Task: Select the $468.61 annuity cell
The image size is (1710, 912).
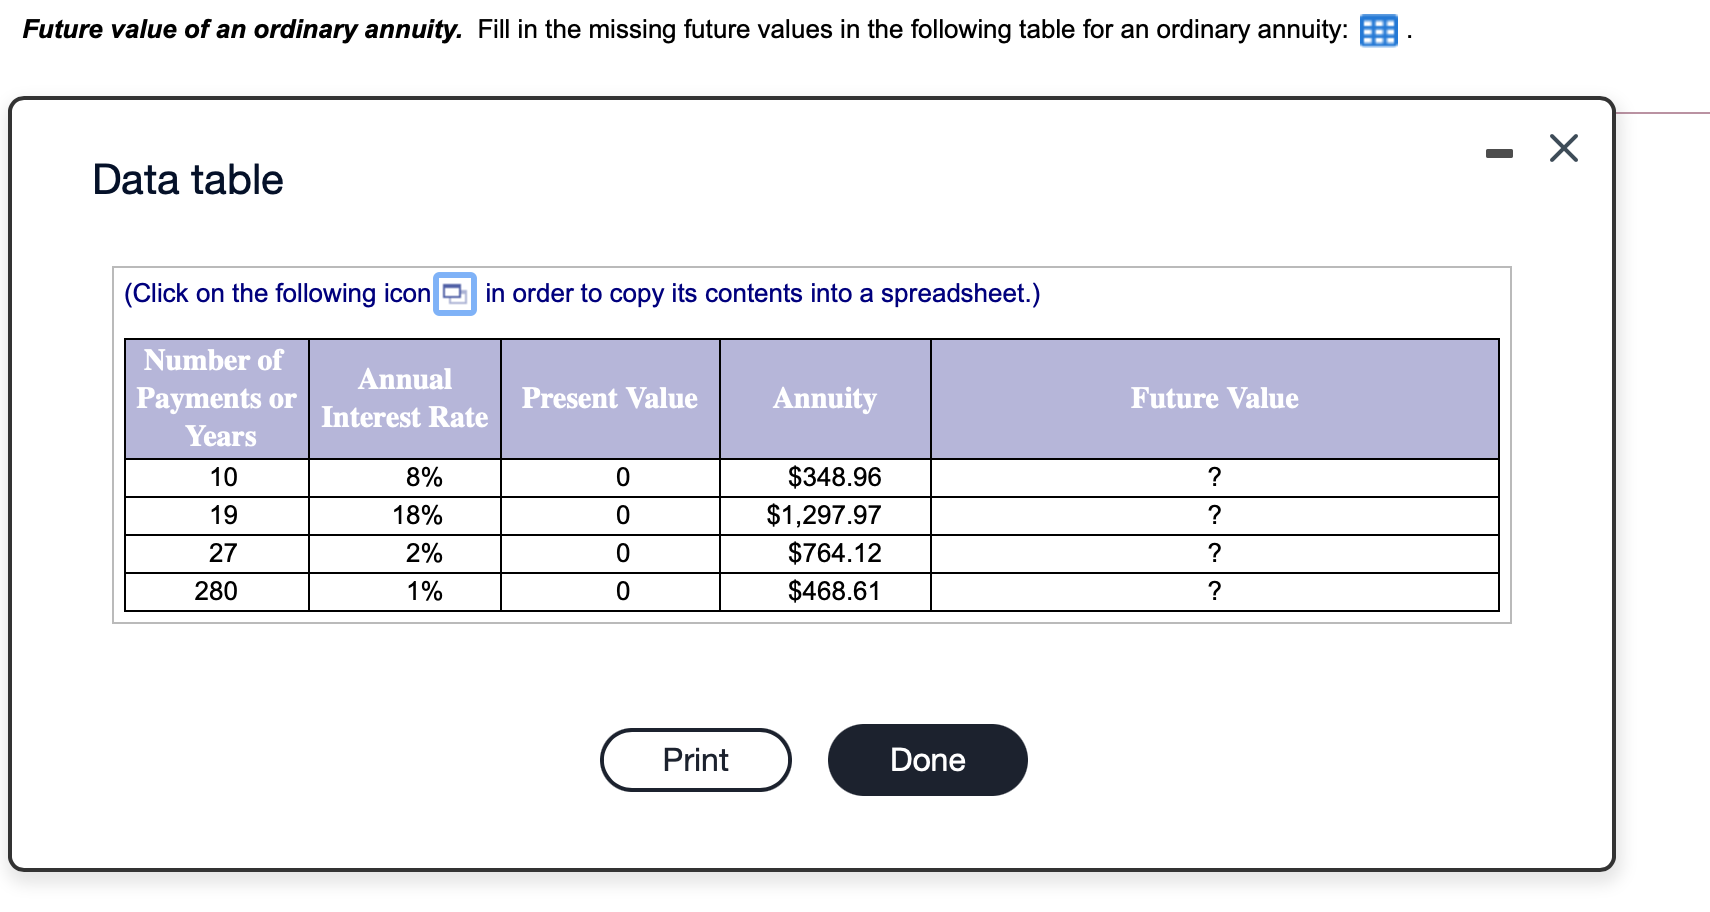Action: [x=834, y=592]
